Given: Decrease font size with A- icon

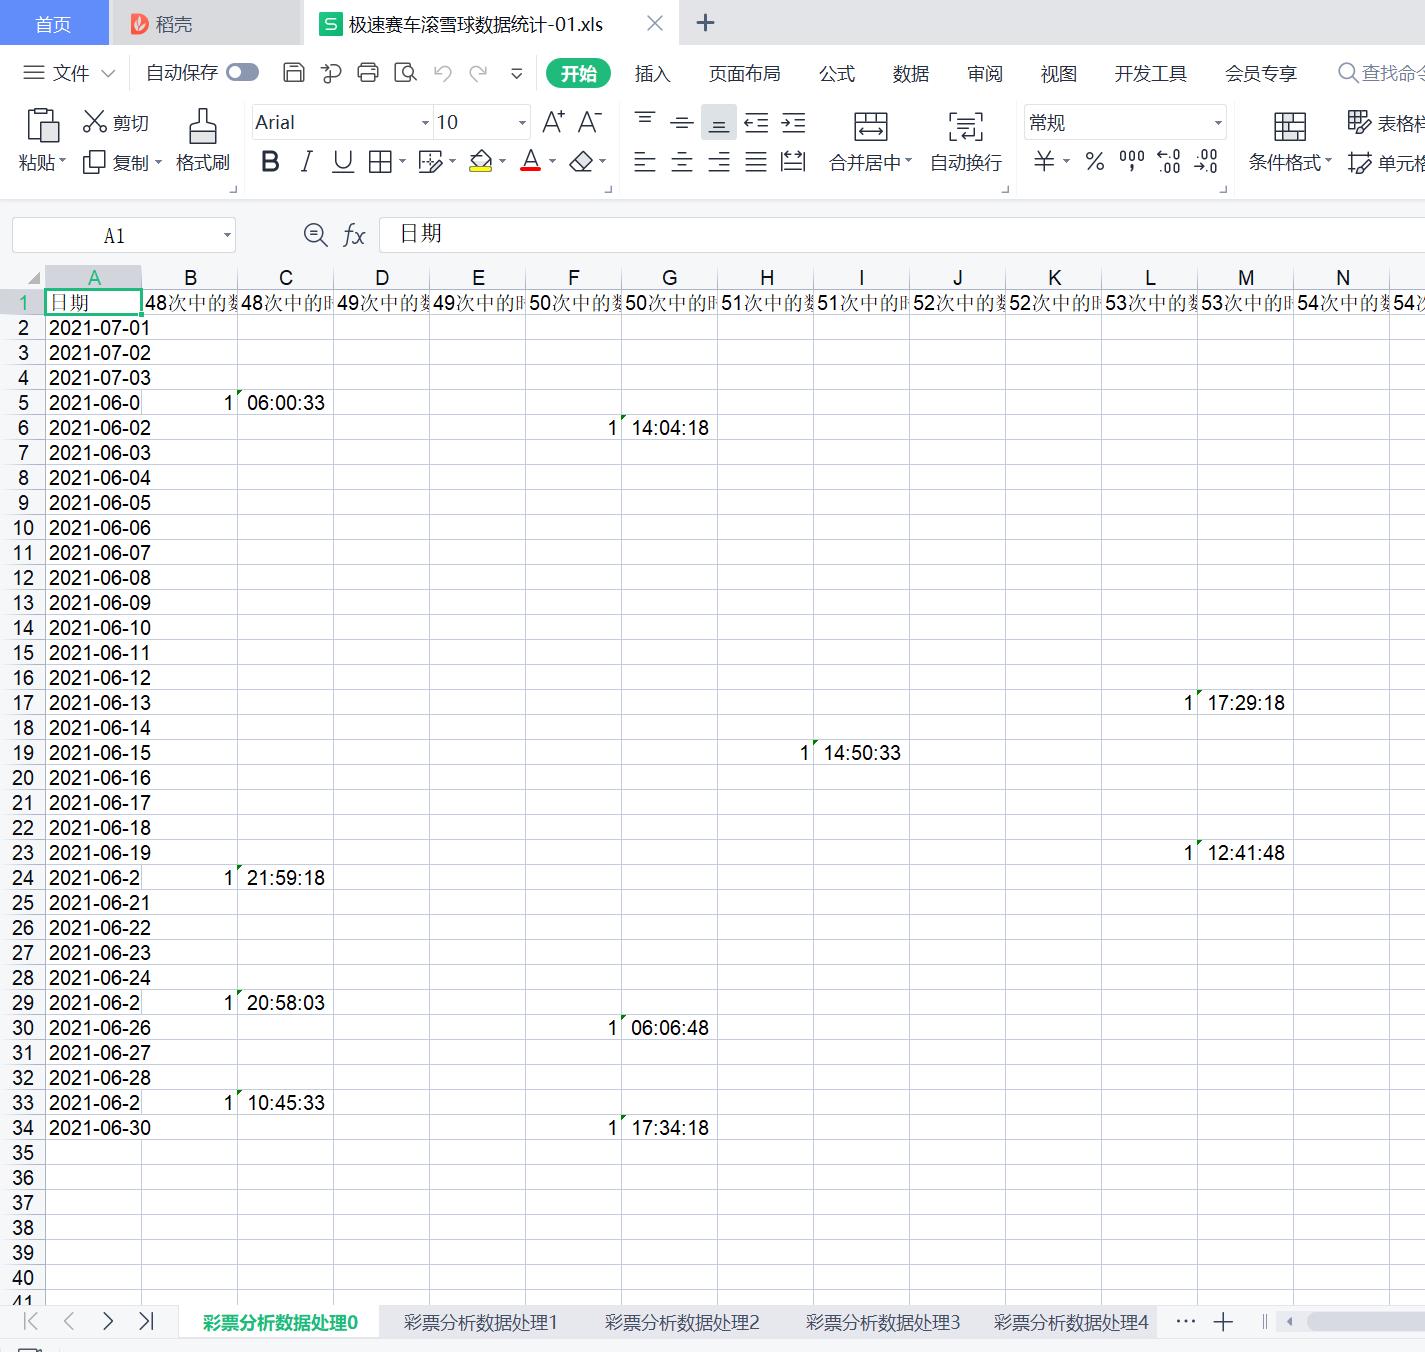Looking at the screenshot, I should click(590, 122).
